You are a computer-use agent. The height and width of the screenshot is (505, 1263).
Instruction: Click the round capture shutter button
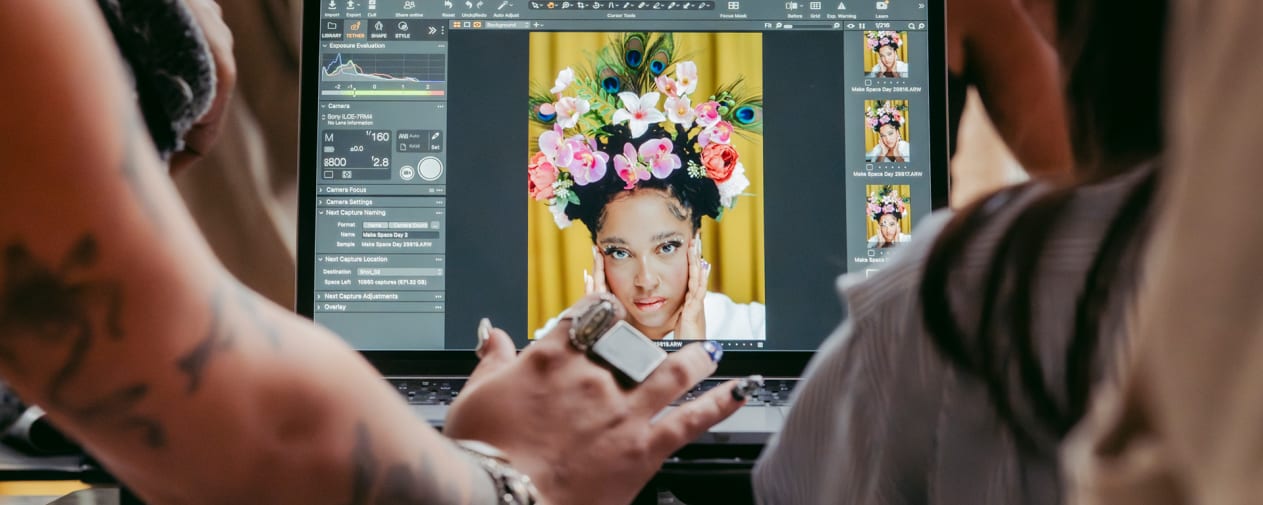(430, 168)
